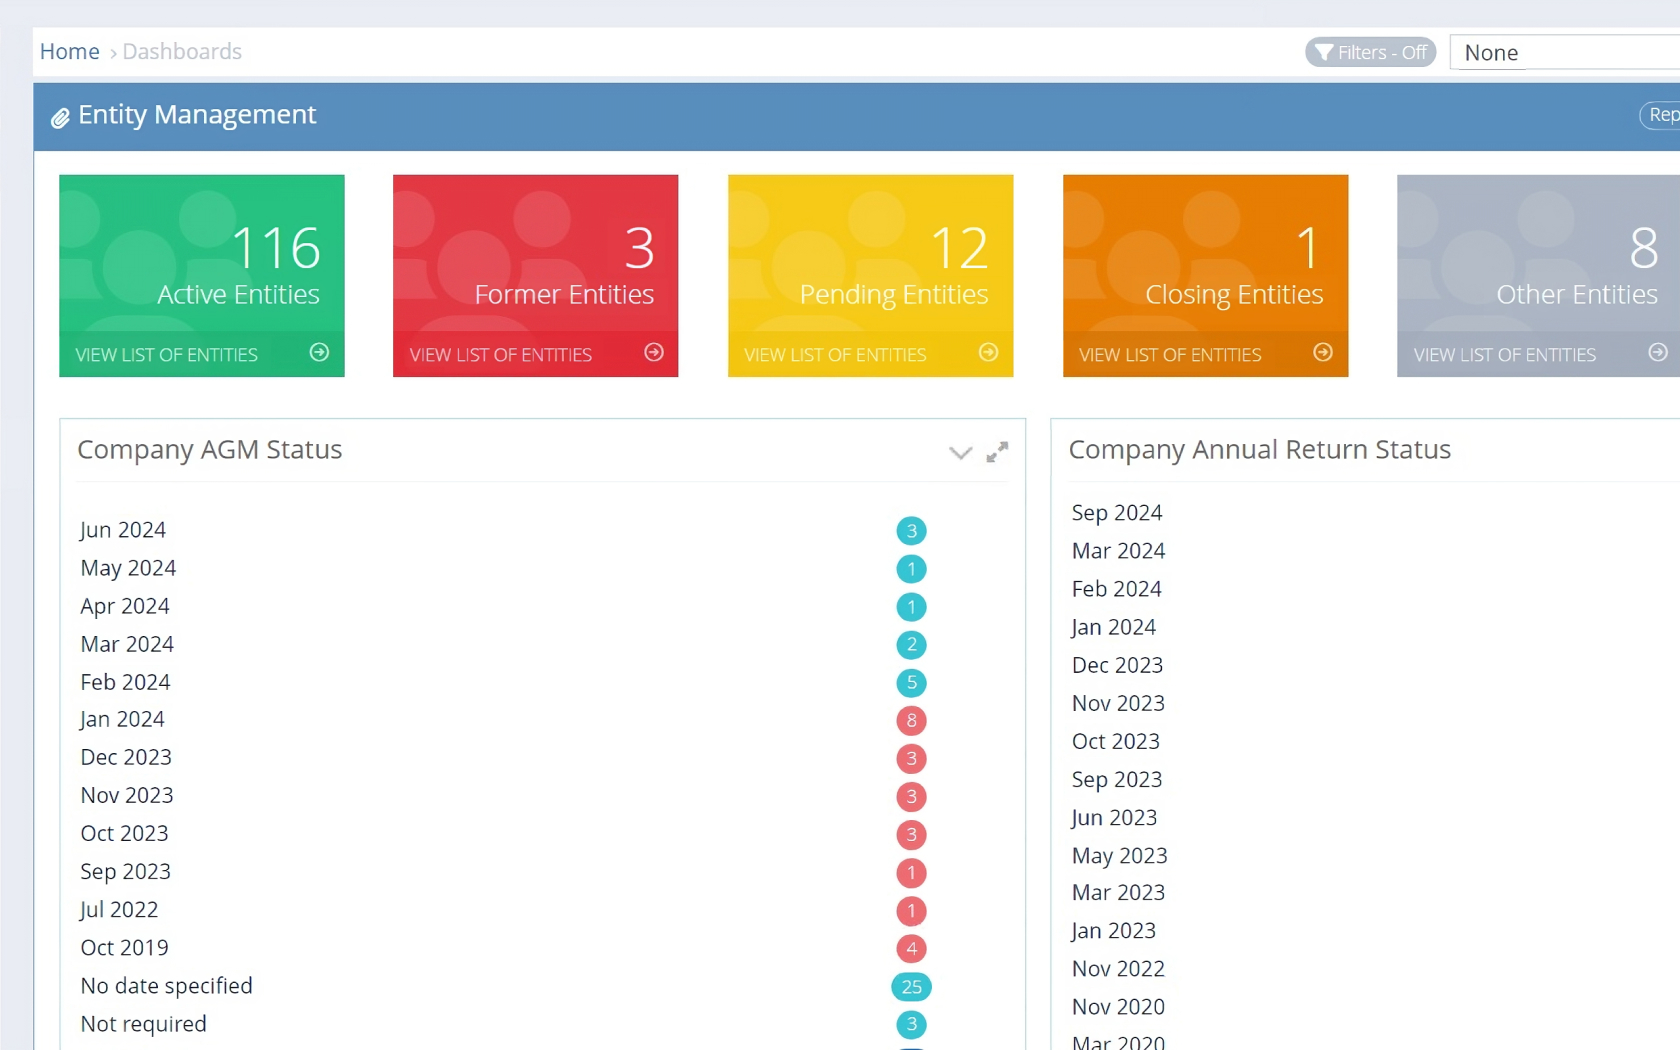
Task: Click arrow icon on Other Entities card
Action: [x=1657, y=352]
